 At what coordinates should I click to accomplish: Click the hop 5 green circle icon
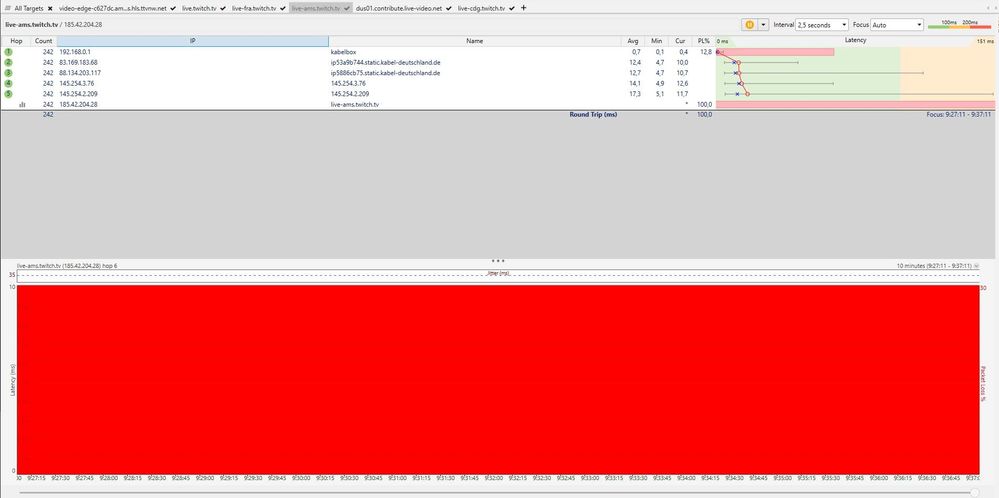8,94
